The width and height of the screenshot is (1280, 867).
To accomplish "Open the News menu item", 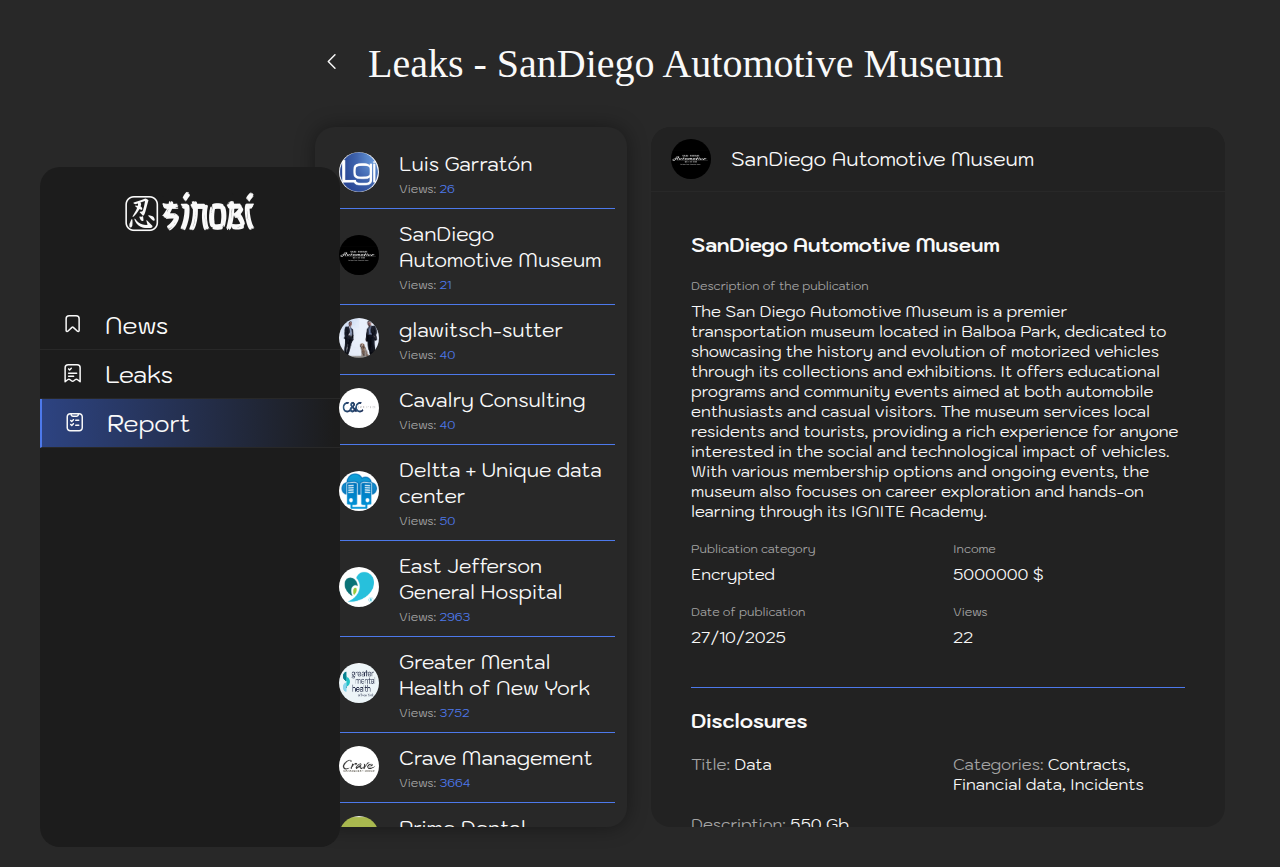I will 137,326.
